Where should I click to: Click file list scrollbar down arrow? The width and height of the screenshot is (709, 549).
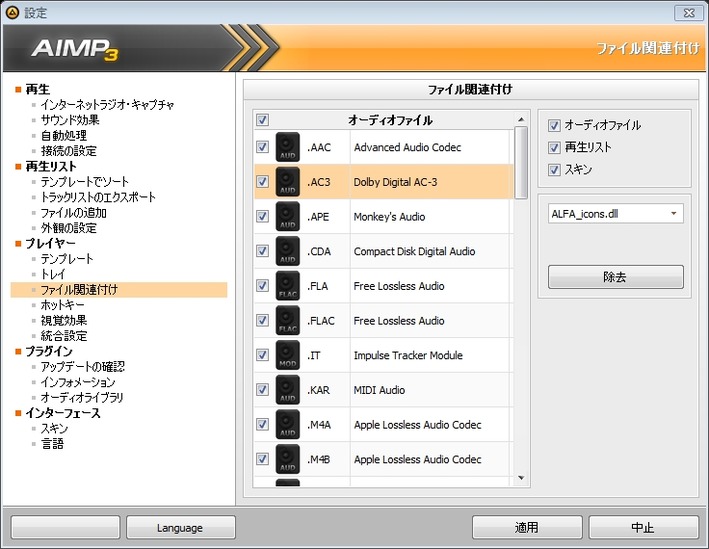(x=521, y=478)
